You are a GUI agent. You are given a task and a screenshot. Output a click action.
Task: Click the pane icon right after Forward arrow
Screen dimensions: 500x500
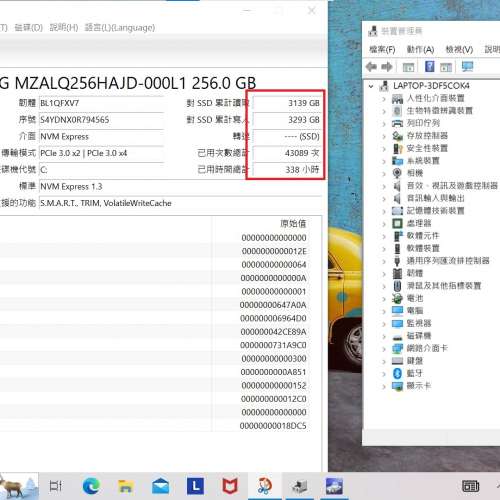click(x=408, y=67)
